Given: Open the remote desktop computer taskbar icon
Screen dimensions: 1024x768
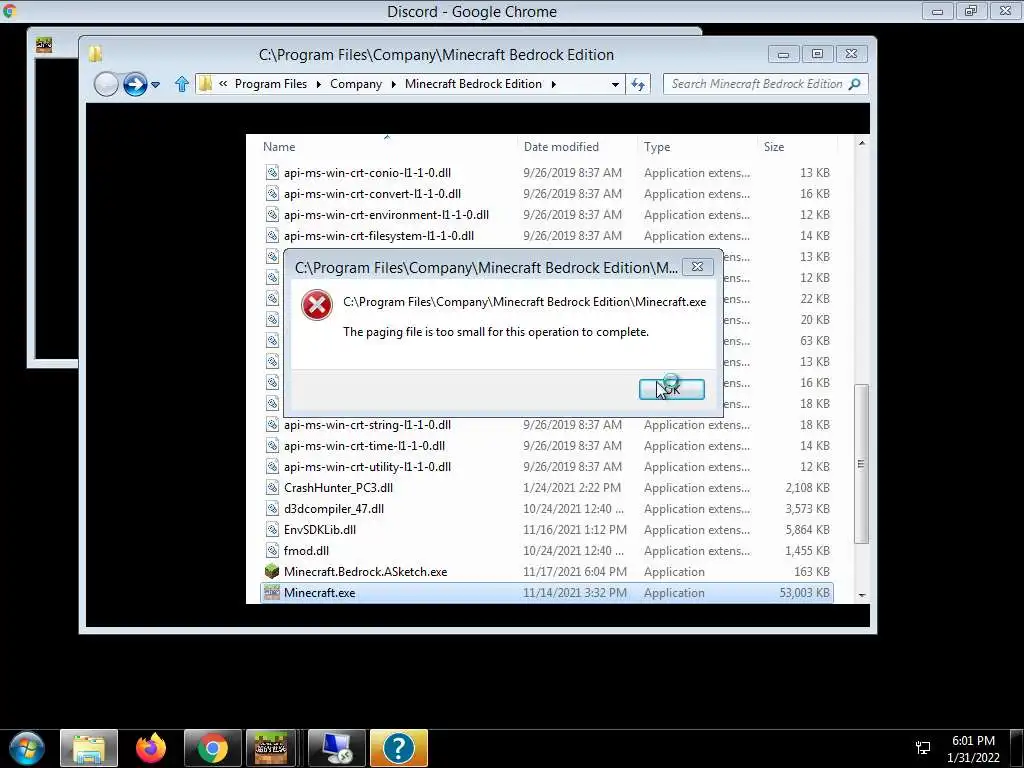Looking at the screenshot, I should (337, 748).
